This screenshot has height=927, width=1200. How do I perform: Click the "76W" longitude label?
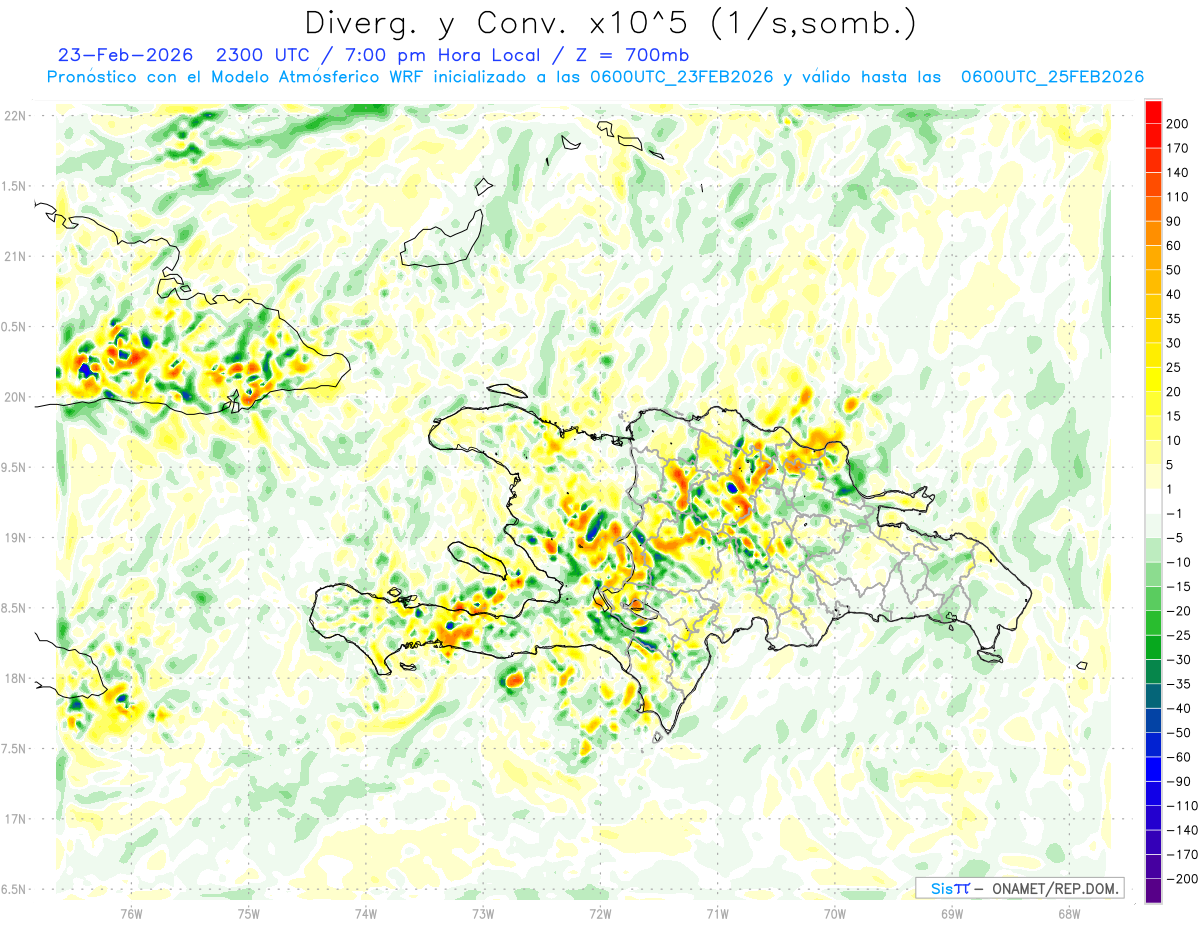click(131, 913)
